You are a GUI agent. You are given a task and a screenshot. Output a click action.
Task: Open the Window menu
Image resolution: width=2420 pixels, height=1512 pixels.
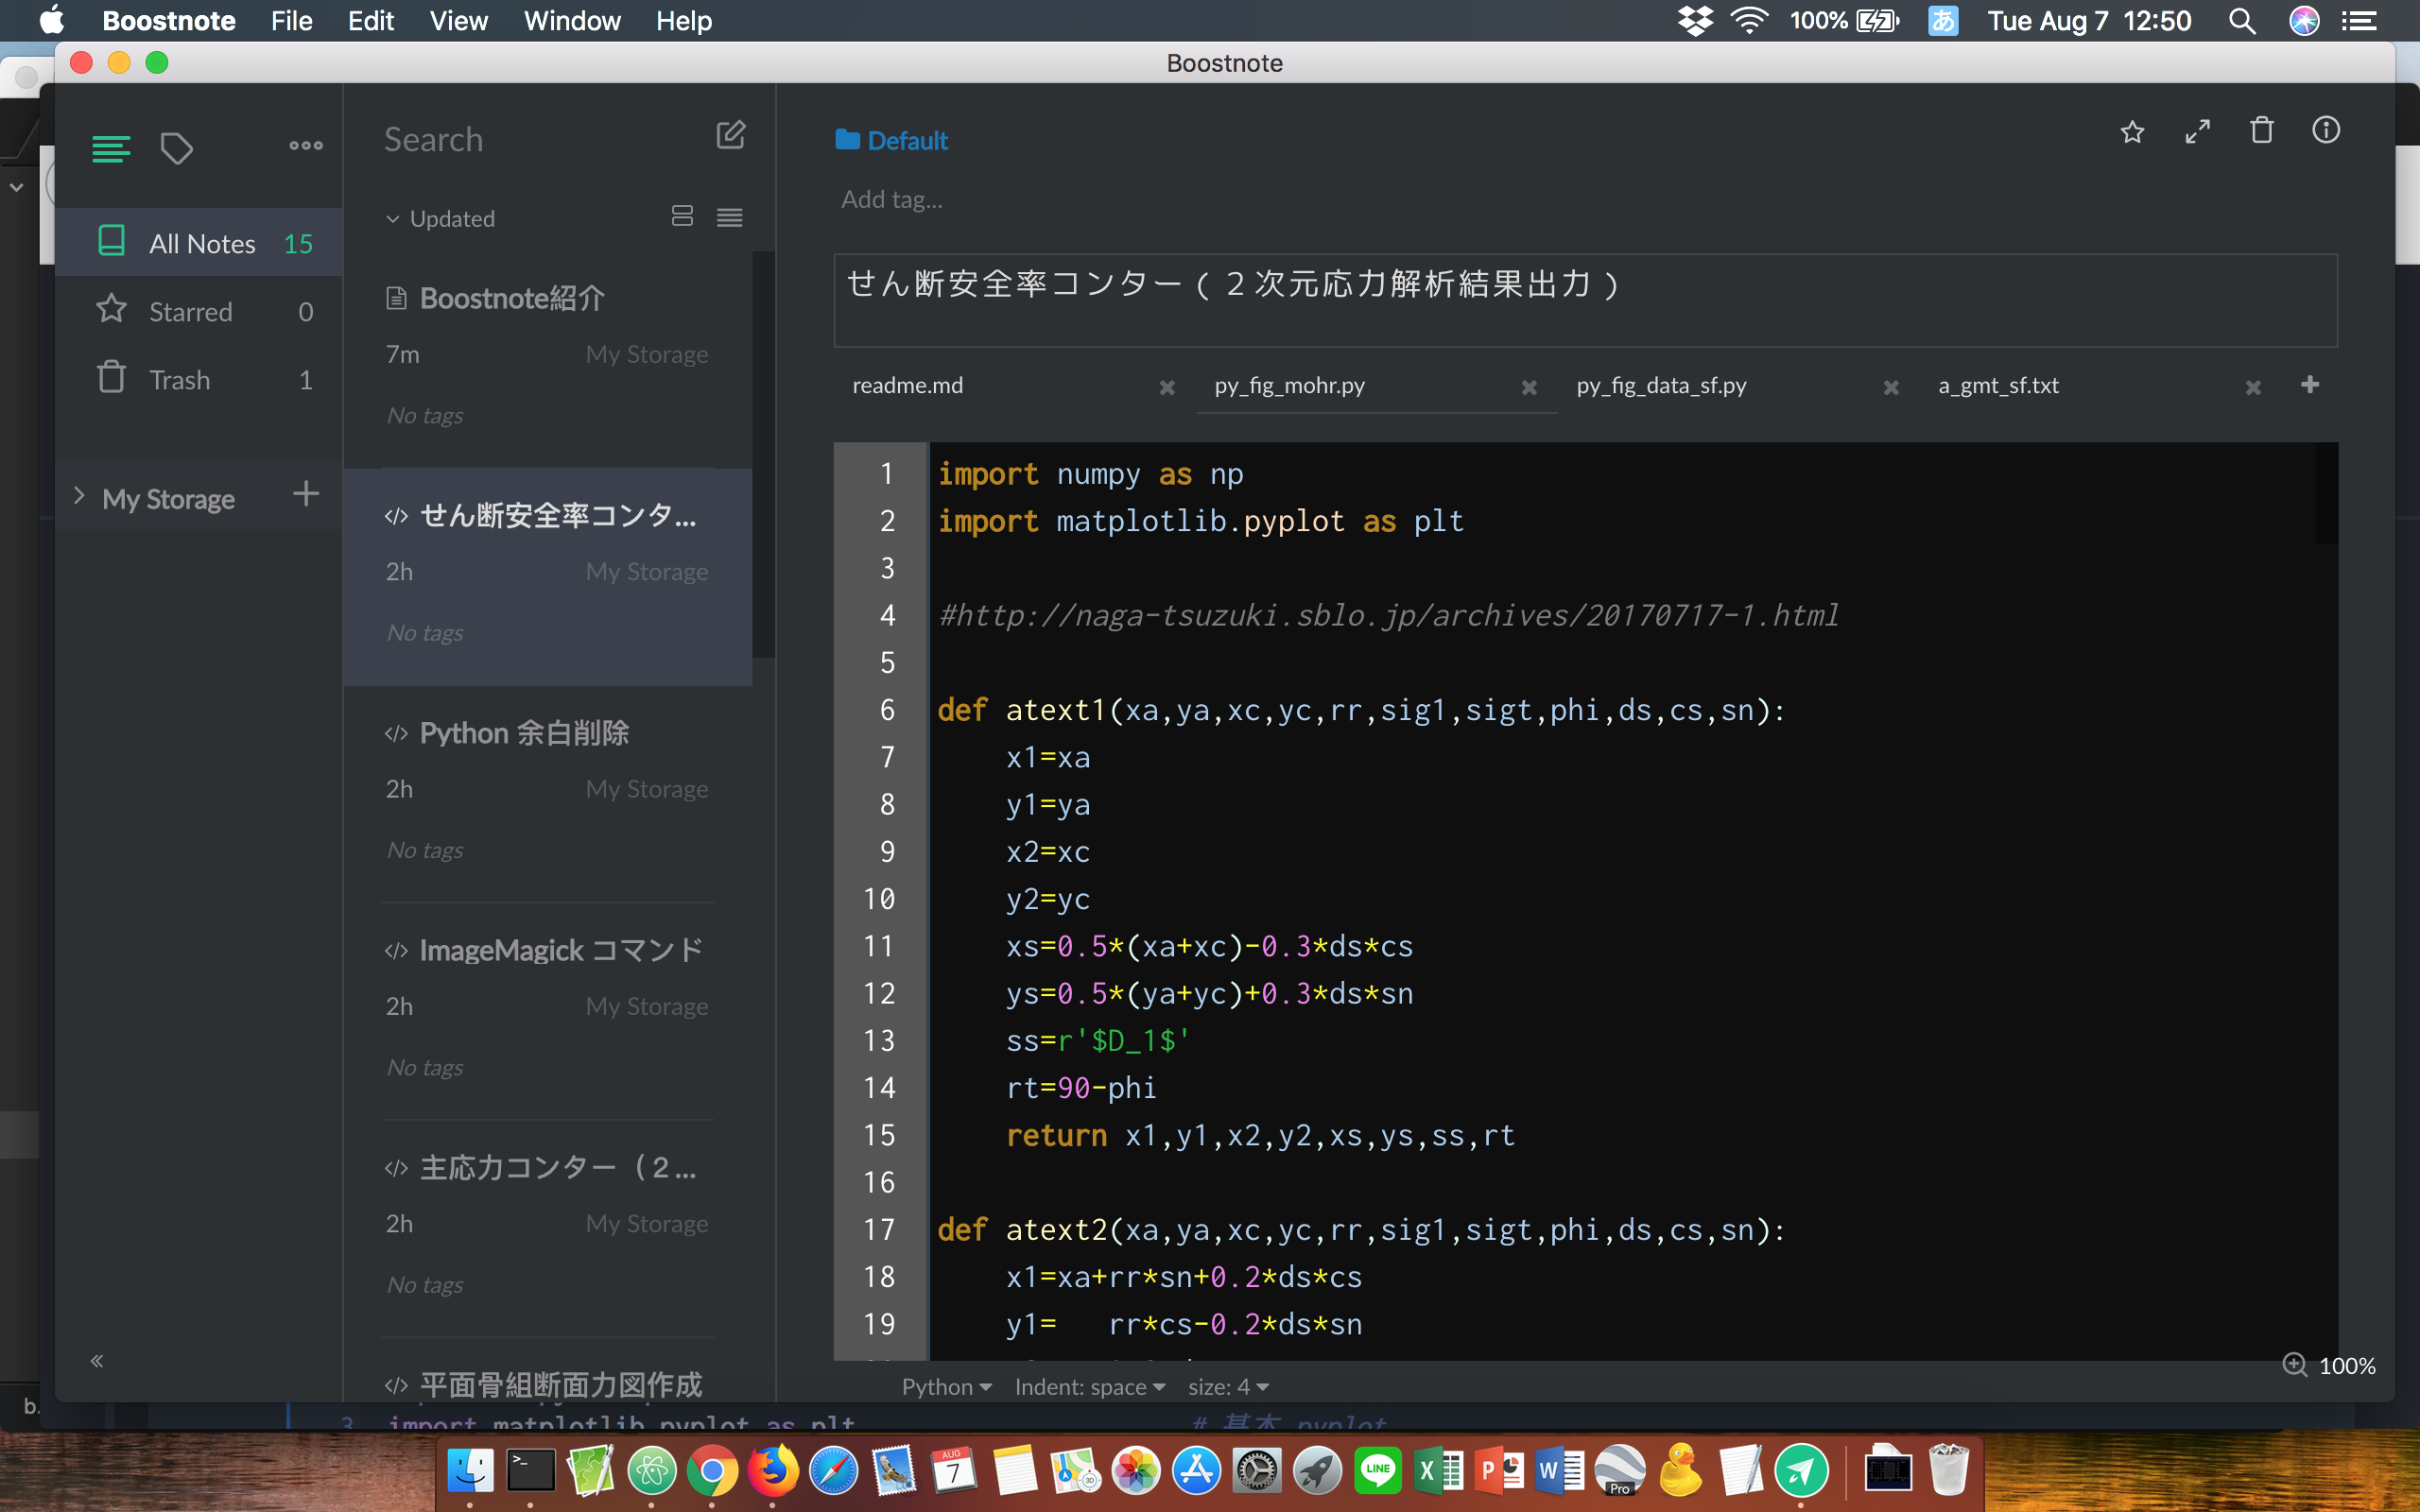(572, 20)
